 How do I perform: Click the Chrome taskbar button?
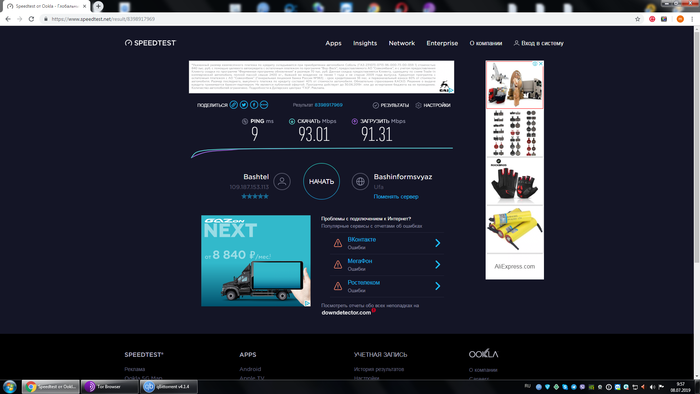(50, 386)
